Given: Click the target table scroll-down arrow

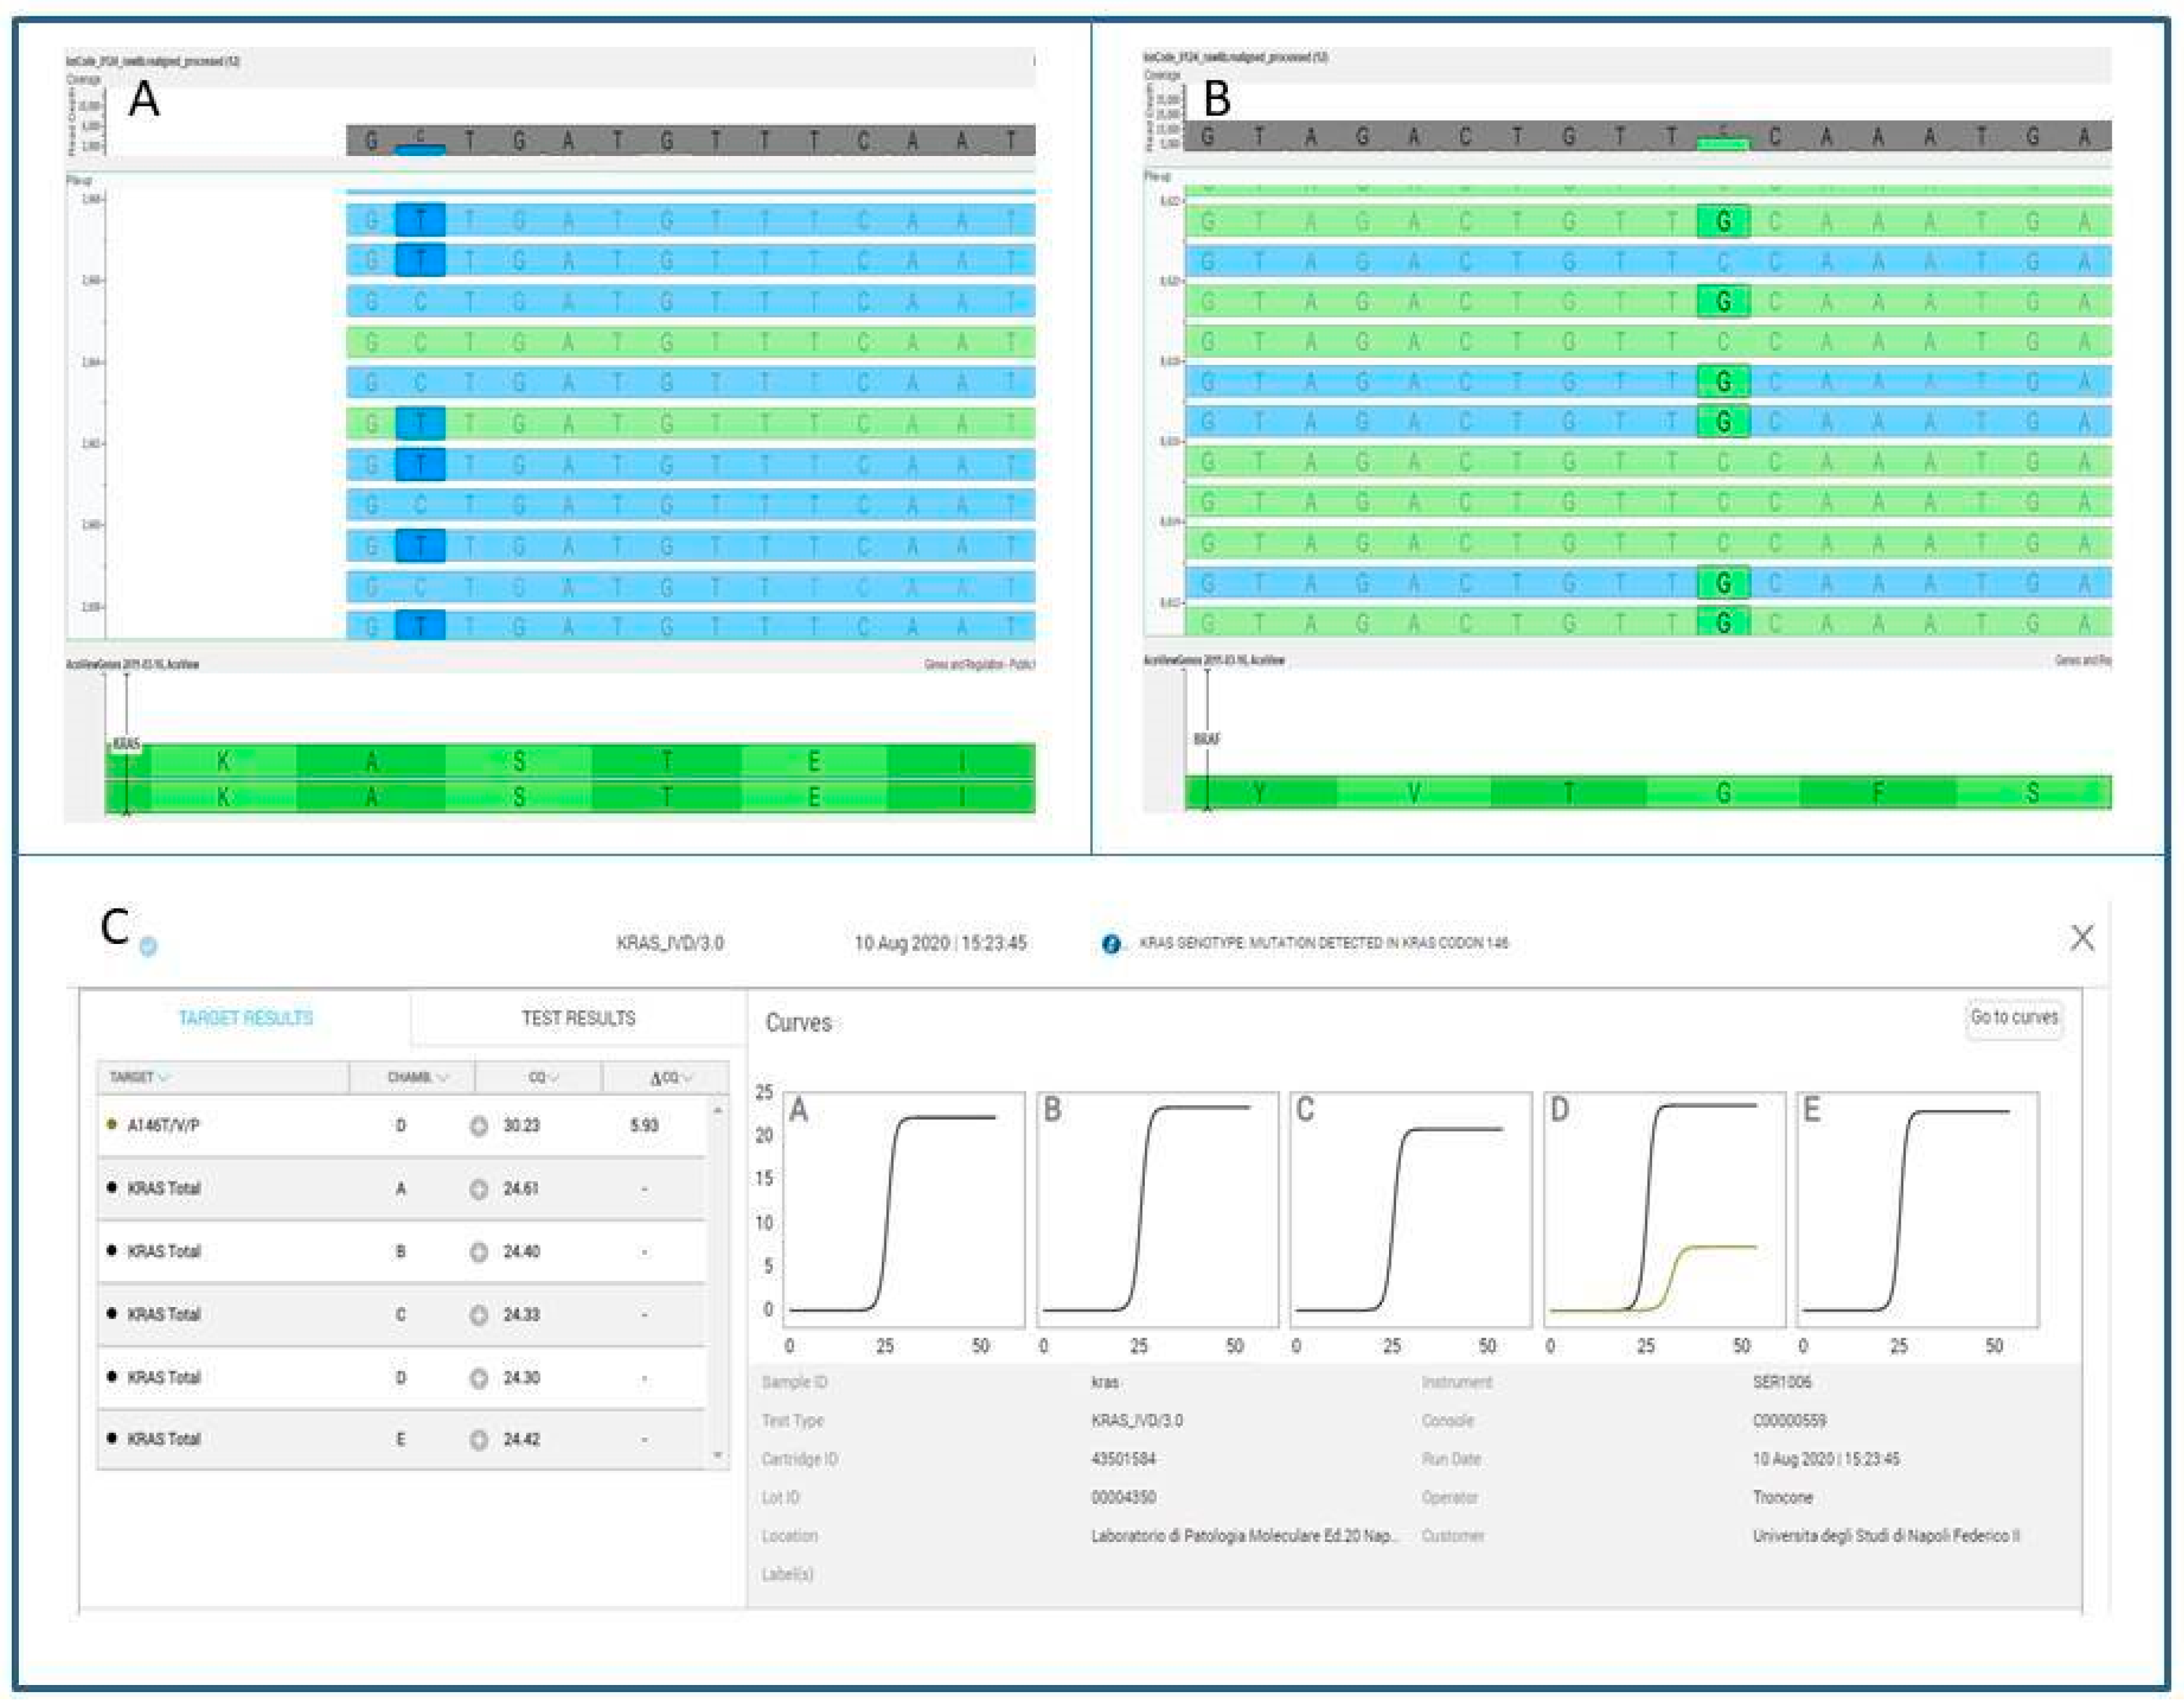Looking at the screenshot, I should tap(717, 1455).
